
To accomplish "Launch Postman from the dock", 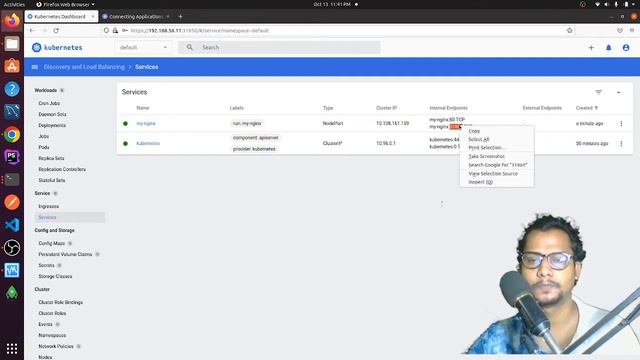I will coord(12,202).
